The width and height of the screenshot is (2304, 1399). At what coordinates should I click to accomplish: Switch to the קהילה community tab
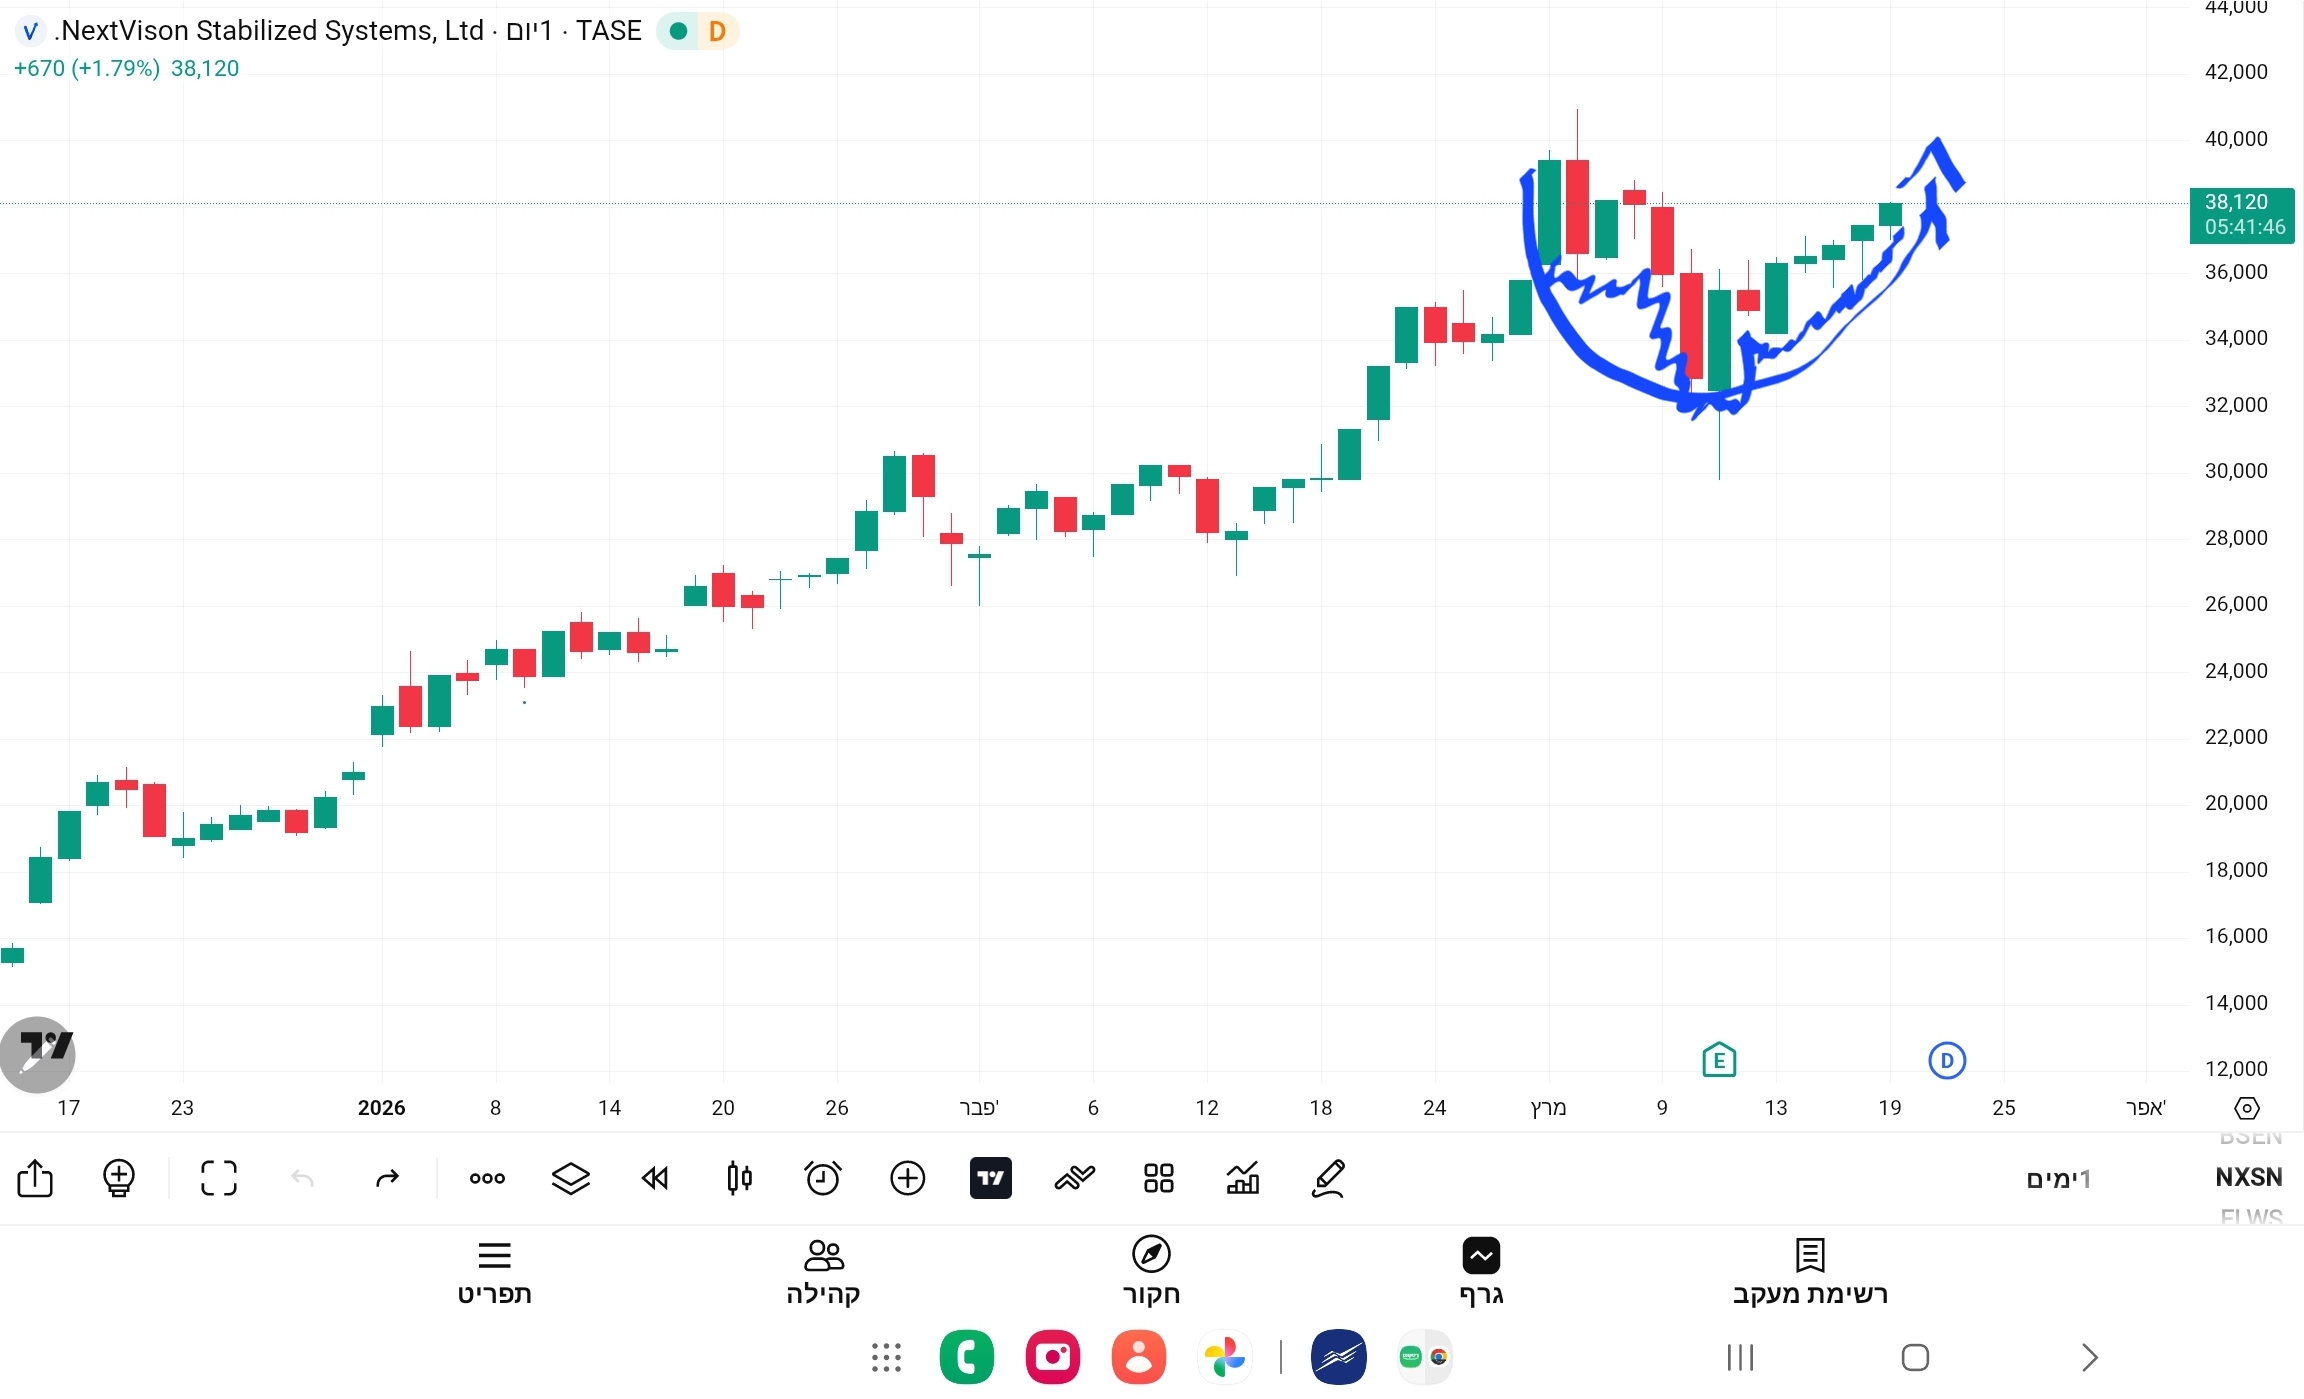click(x=823, y=1272)
